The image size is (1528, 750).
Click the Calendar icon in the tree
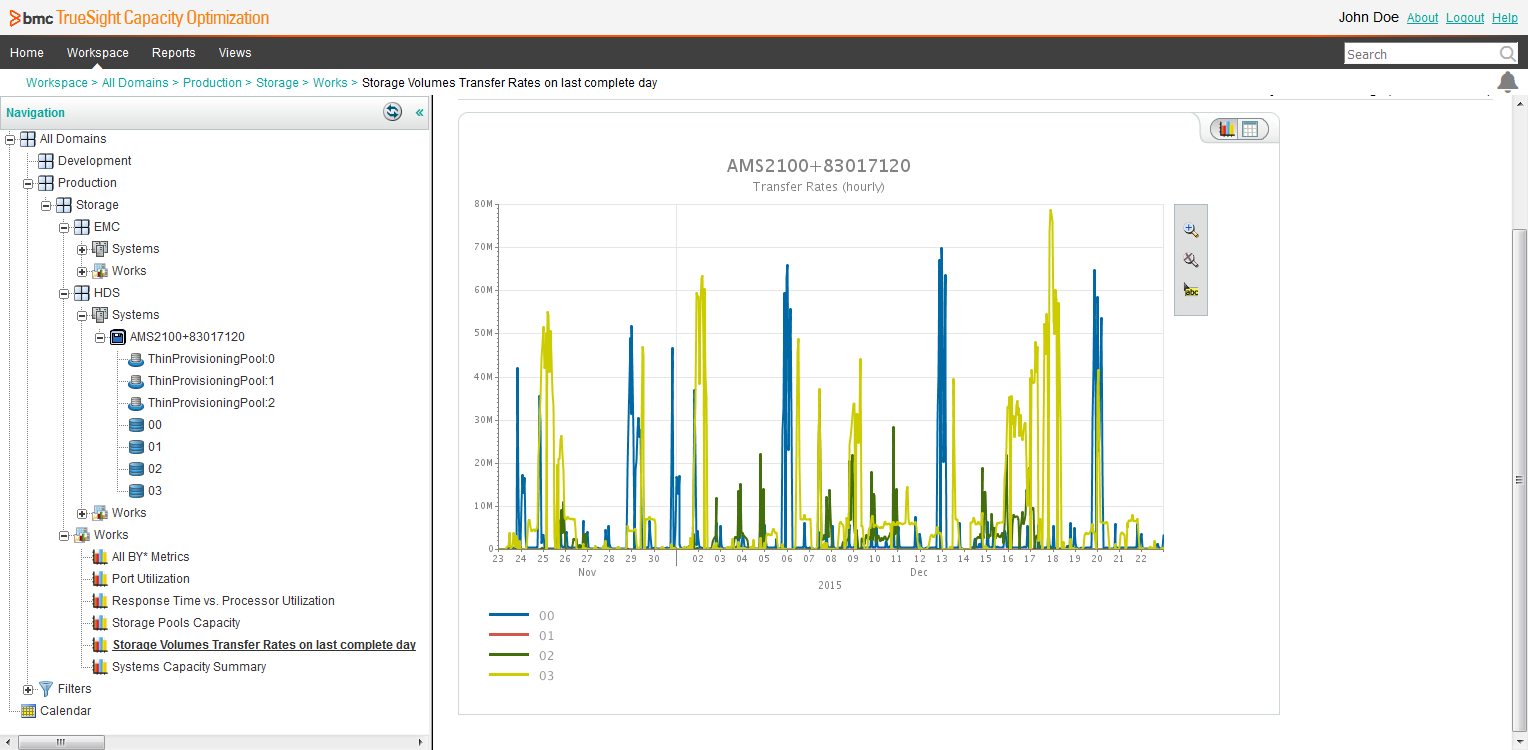coord(28,711)
